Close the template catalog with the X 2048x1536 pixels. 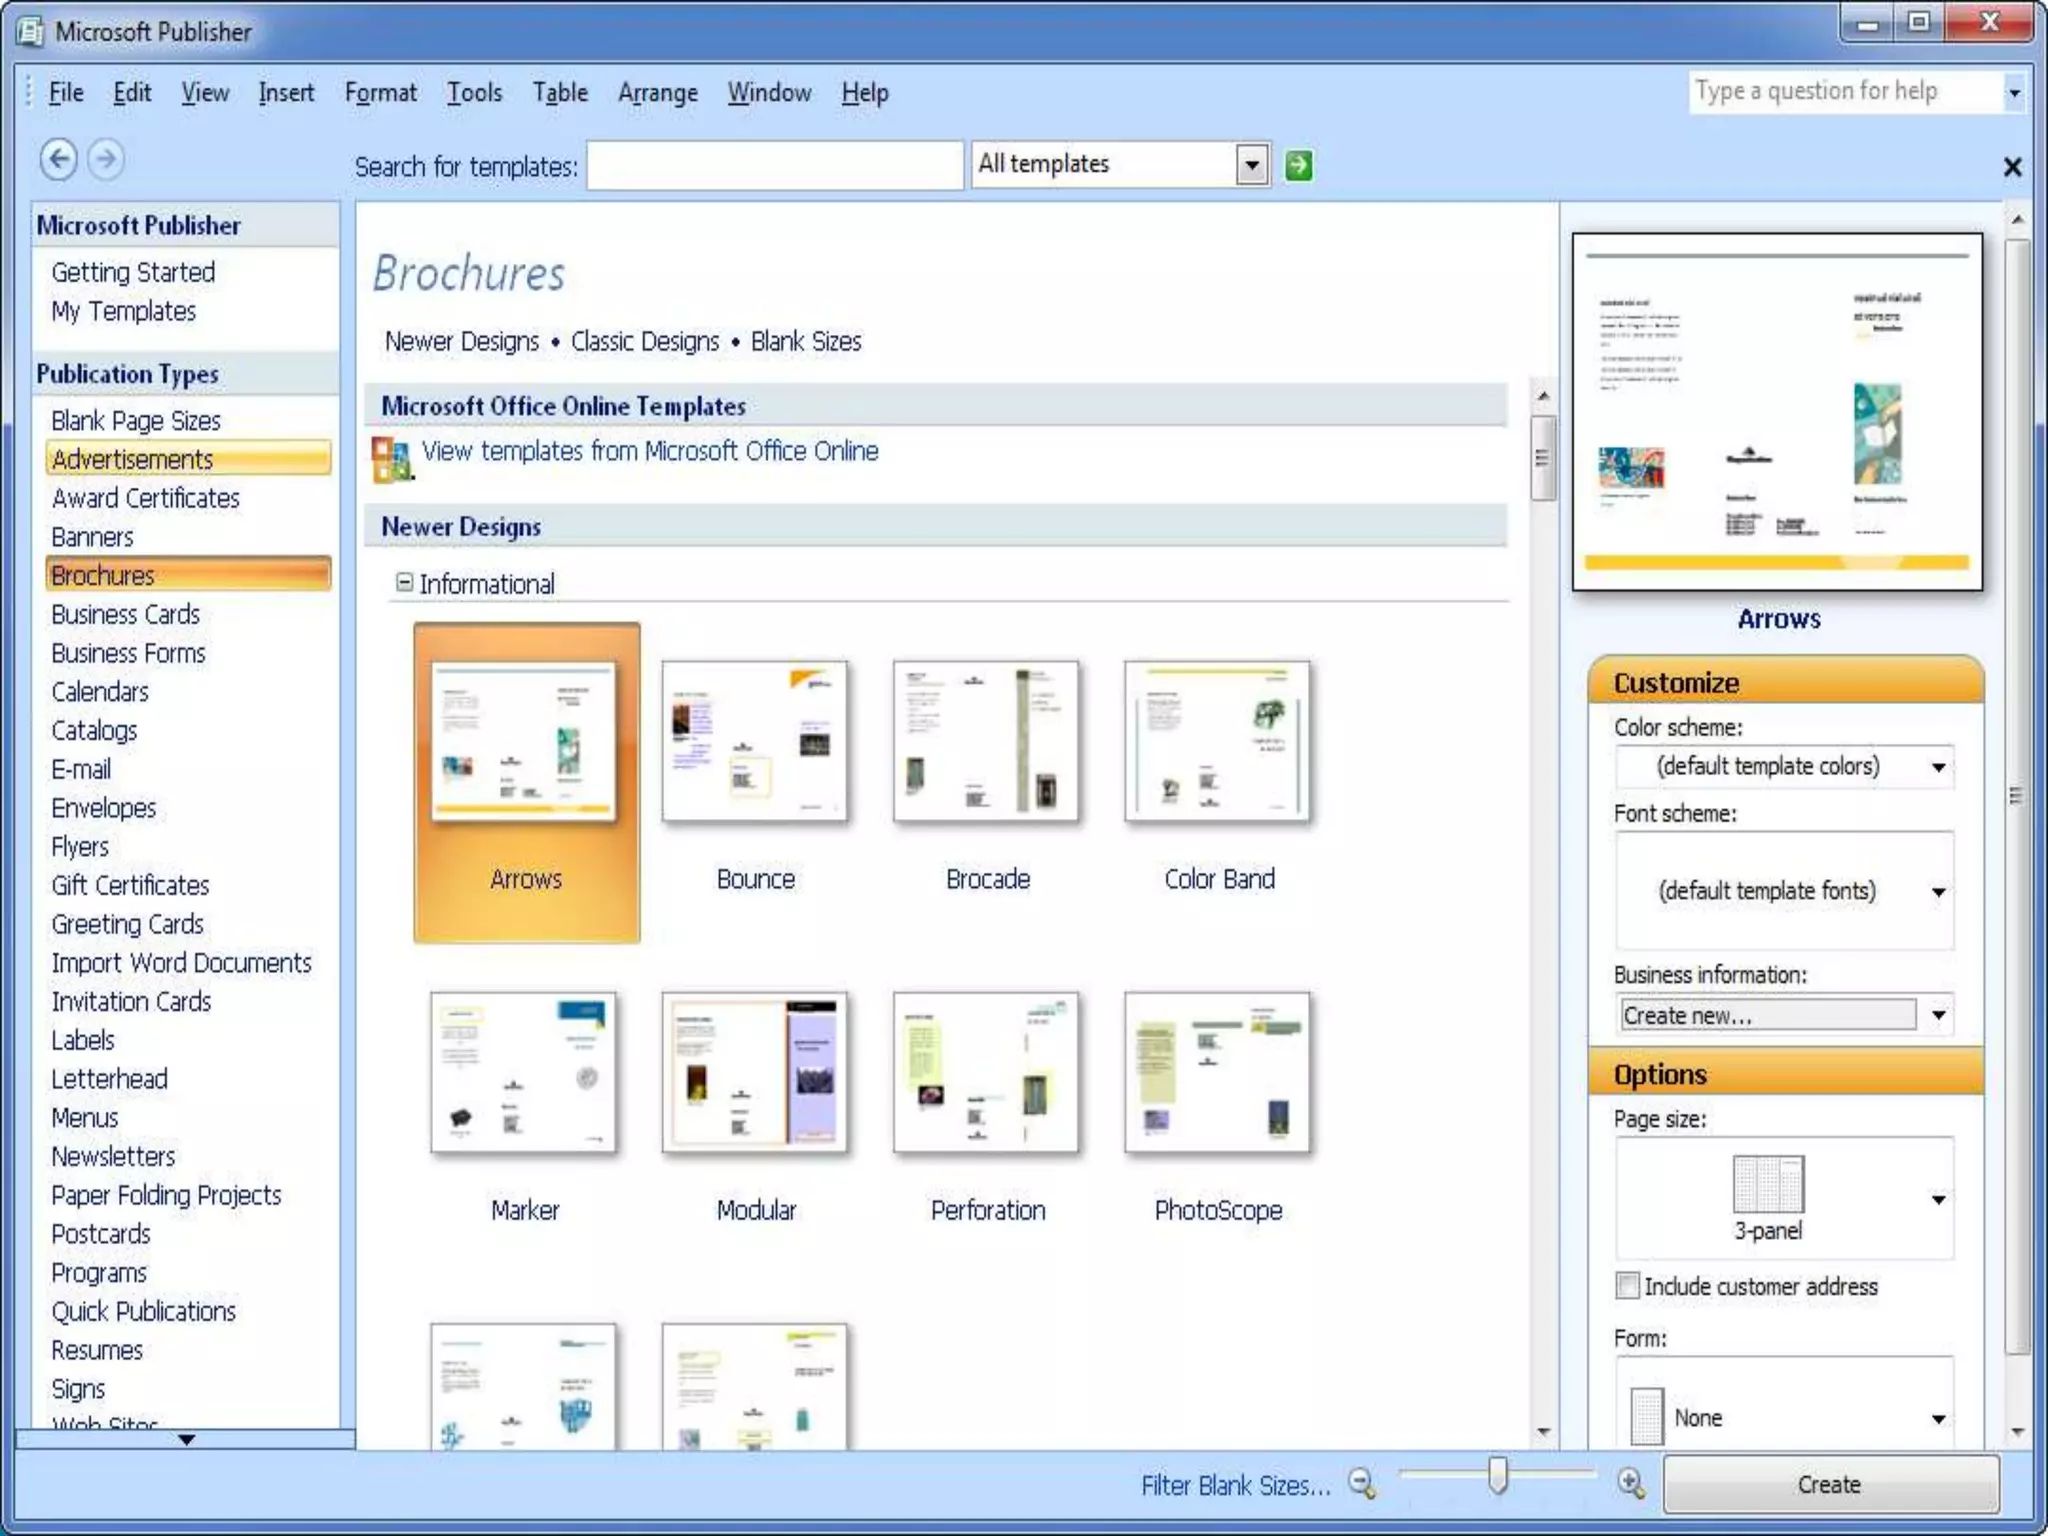click(2012, 167)
